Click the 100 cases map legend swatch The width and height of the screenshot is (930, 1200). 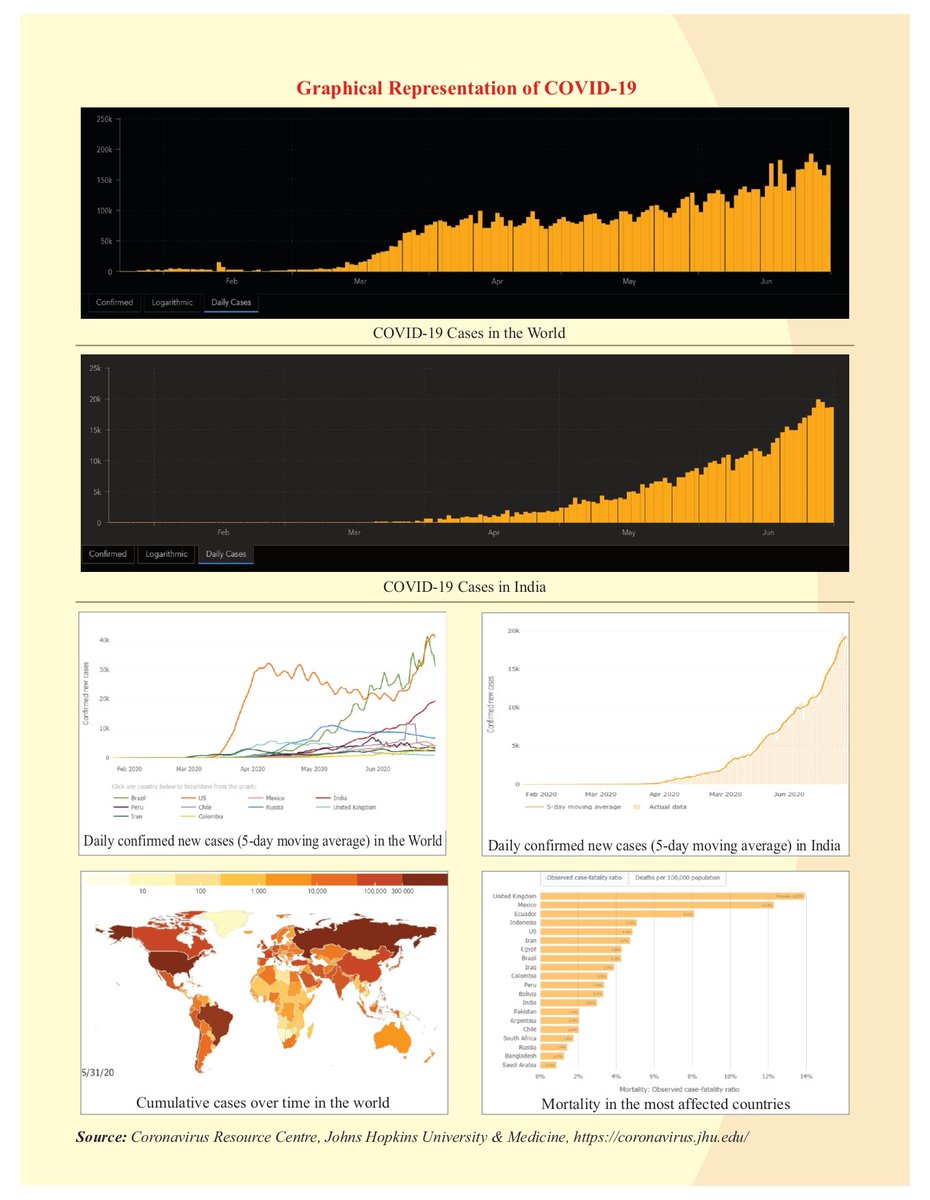(x=198, y=878)
